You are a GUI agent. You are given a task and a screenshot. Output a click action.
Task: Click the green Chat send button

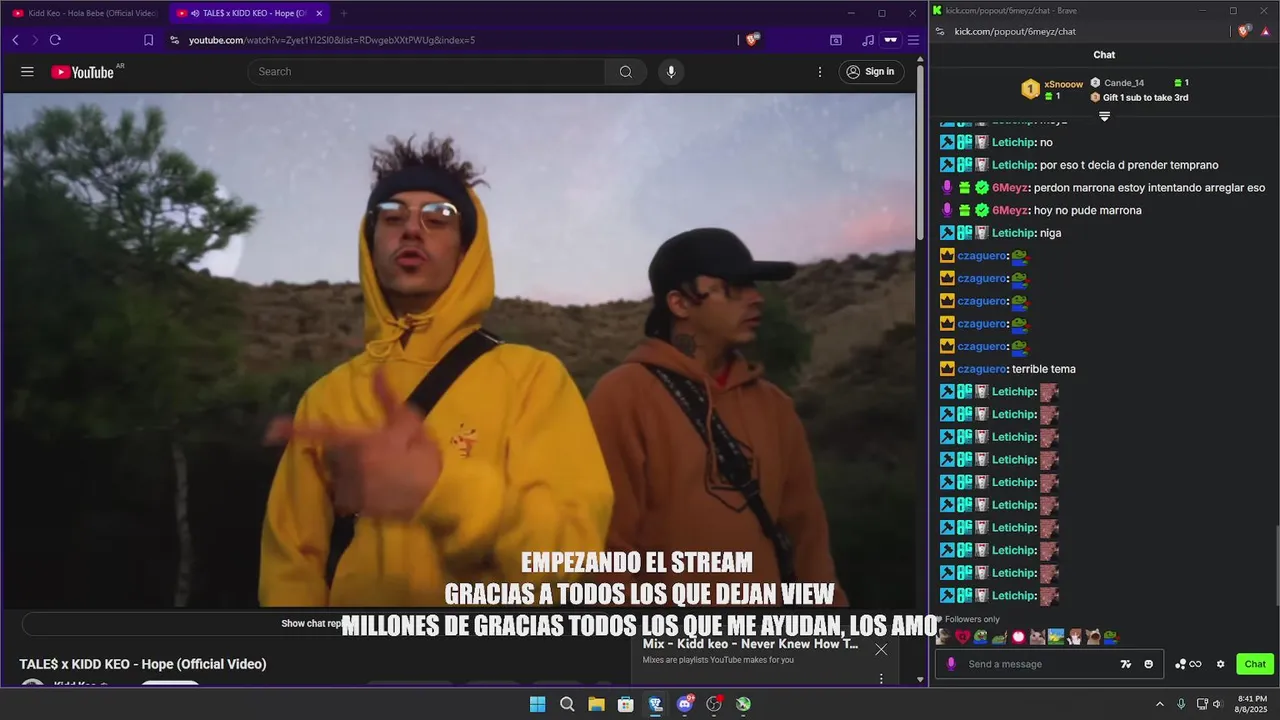(1255, 664)
